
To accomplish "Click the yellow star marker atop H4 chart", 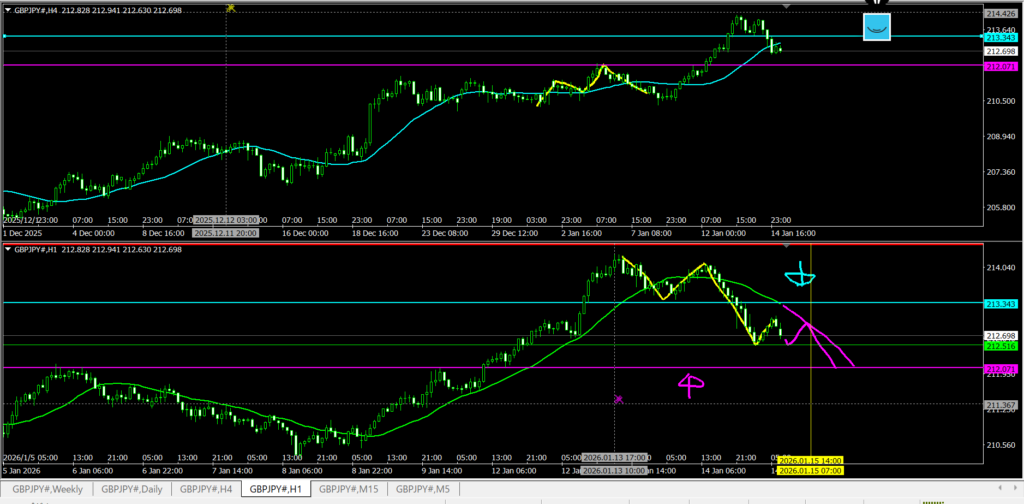I will [x=231, y=7].
